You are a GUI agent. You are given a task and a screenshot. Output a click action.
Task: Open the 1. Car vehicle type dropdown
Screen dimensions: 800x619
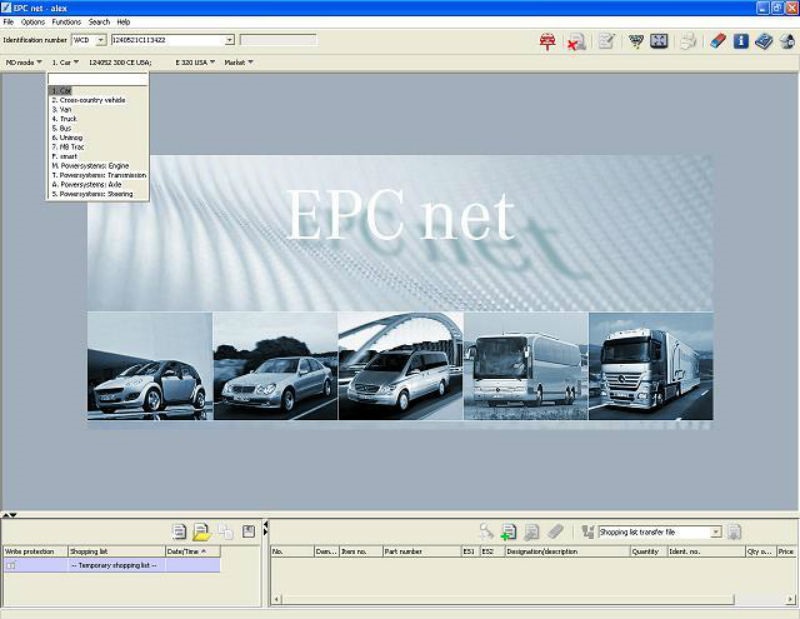[x=65, y=62]
